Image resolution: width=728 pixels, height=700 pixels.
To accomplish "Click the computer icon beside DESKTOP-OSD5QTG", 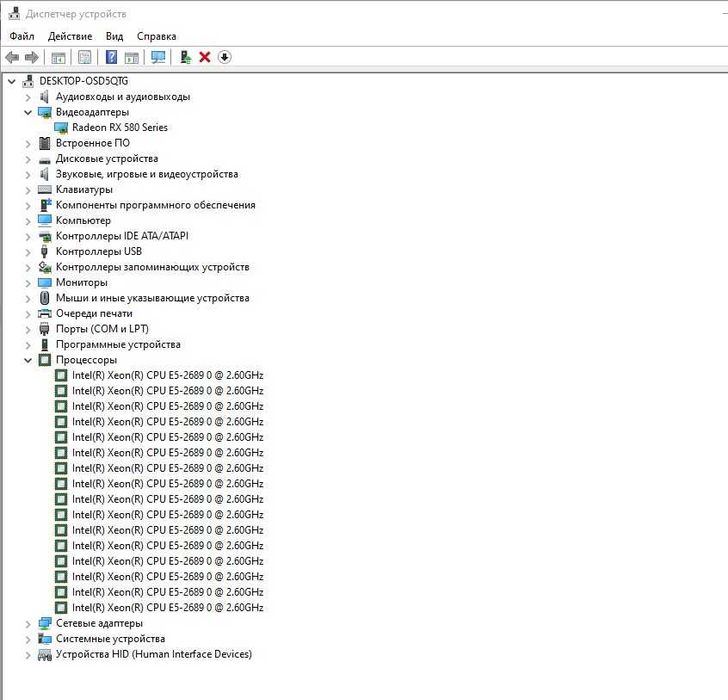I will [28, 81].
